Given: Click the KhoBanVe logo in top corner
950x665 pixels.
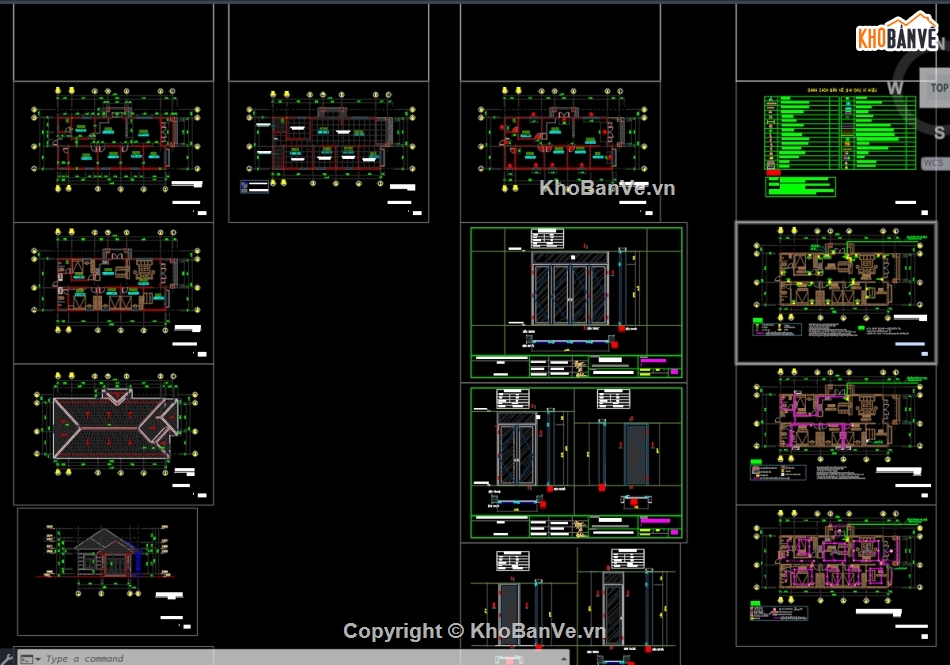Looking at the screenshot, I should tap(897, 35).
